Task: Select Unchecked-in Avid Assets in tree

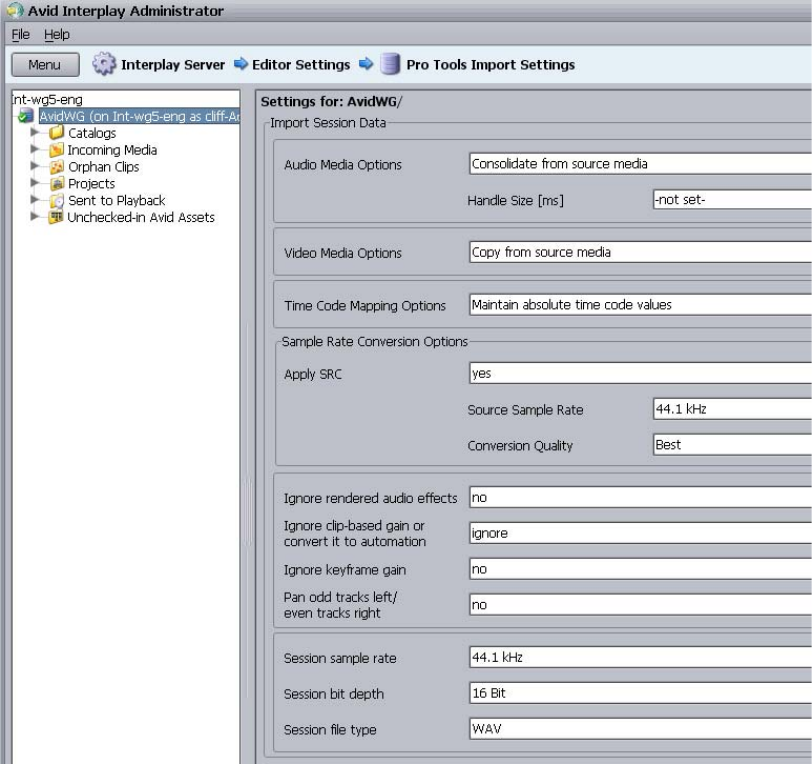Action: pos(141,218)
